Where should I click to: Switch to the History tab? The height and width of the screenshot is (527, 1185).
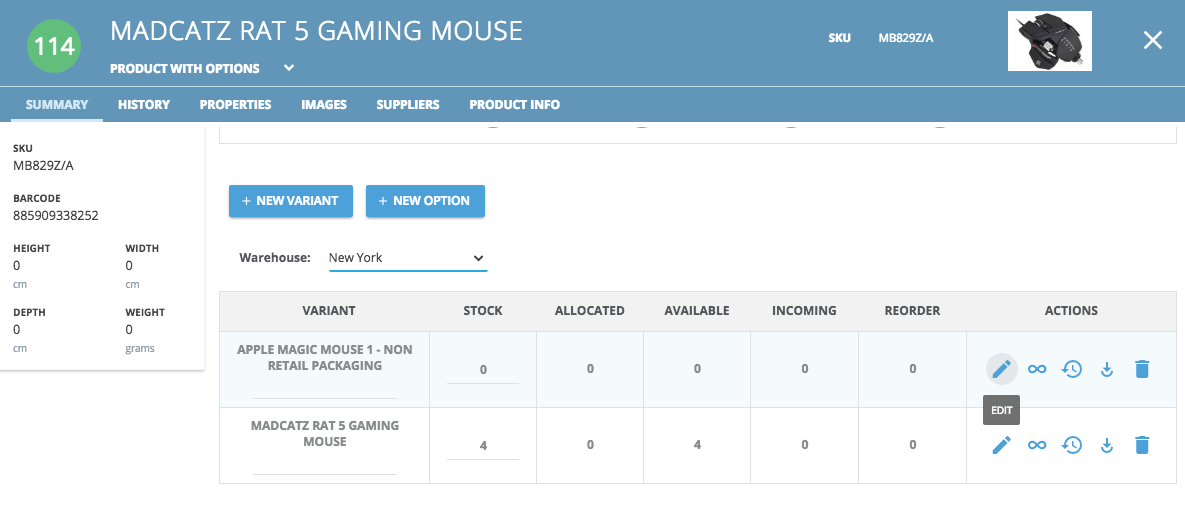pos(144,104)
